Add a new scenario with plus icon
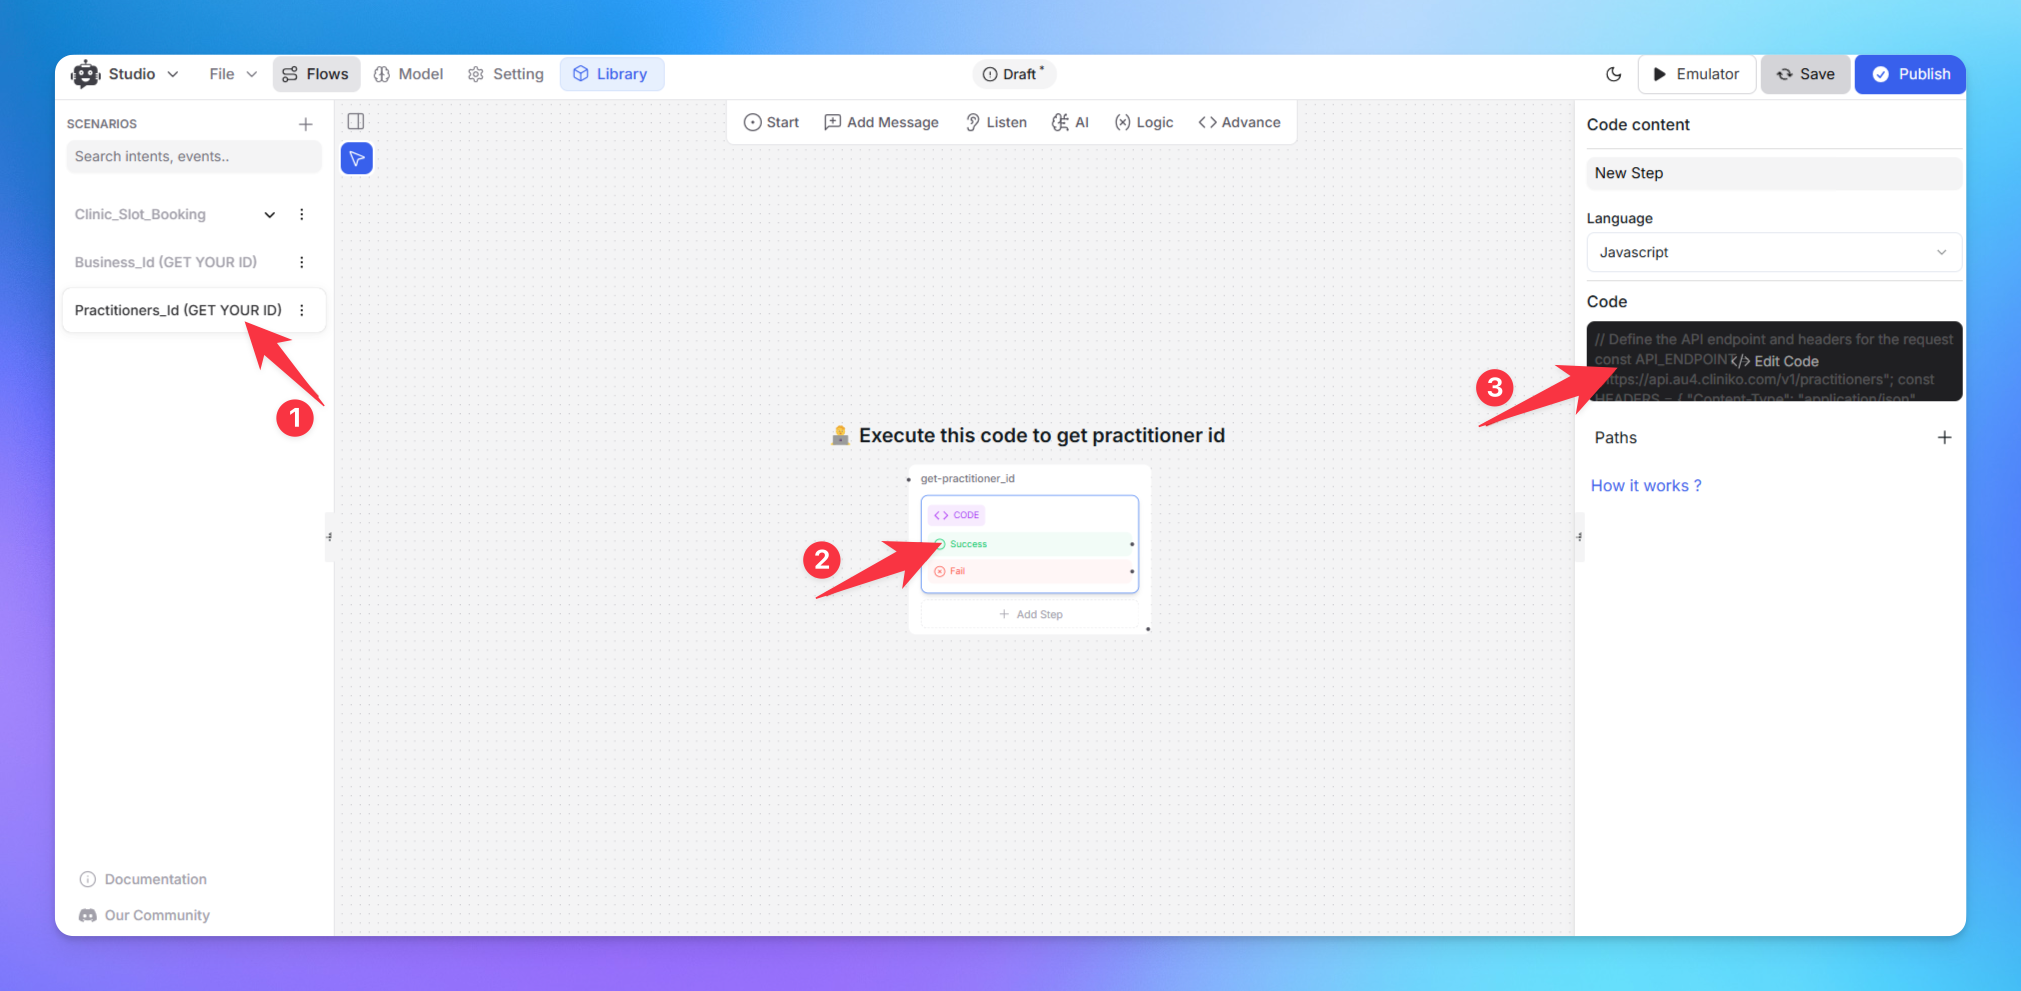 (x=306, y=124)
